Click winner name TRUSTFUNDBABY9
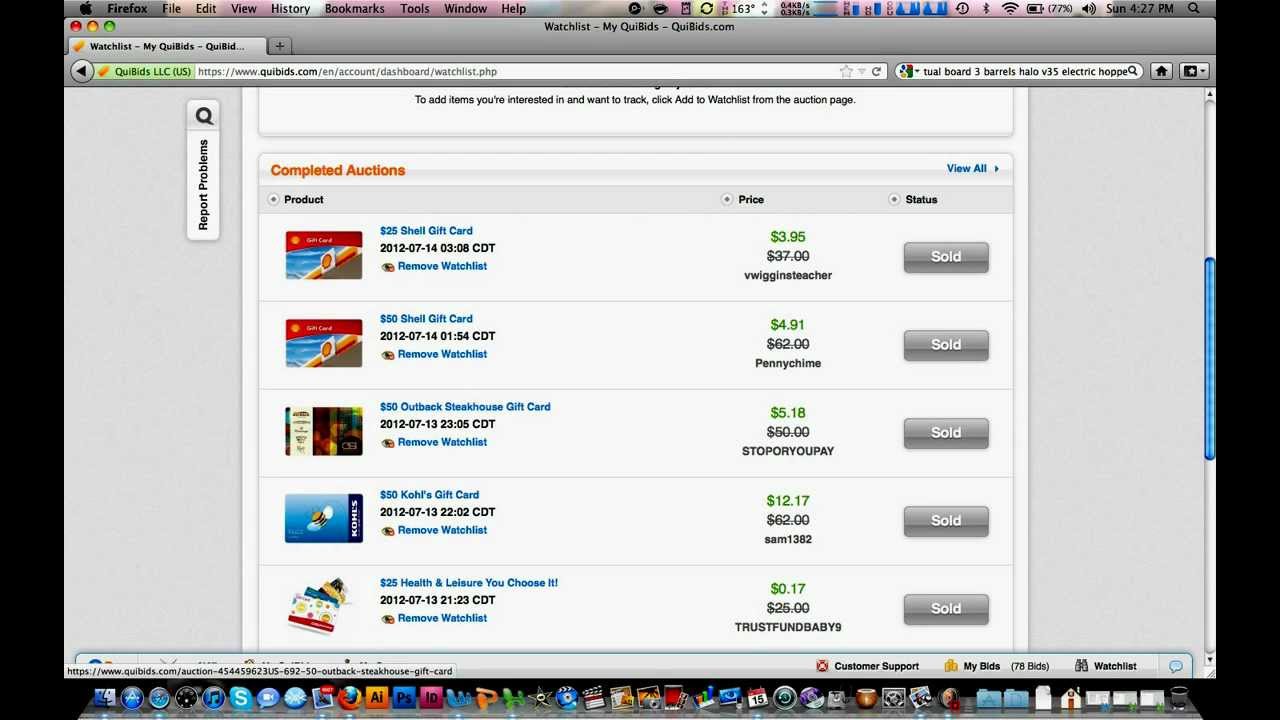 (x=788, y=627)
